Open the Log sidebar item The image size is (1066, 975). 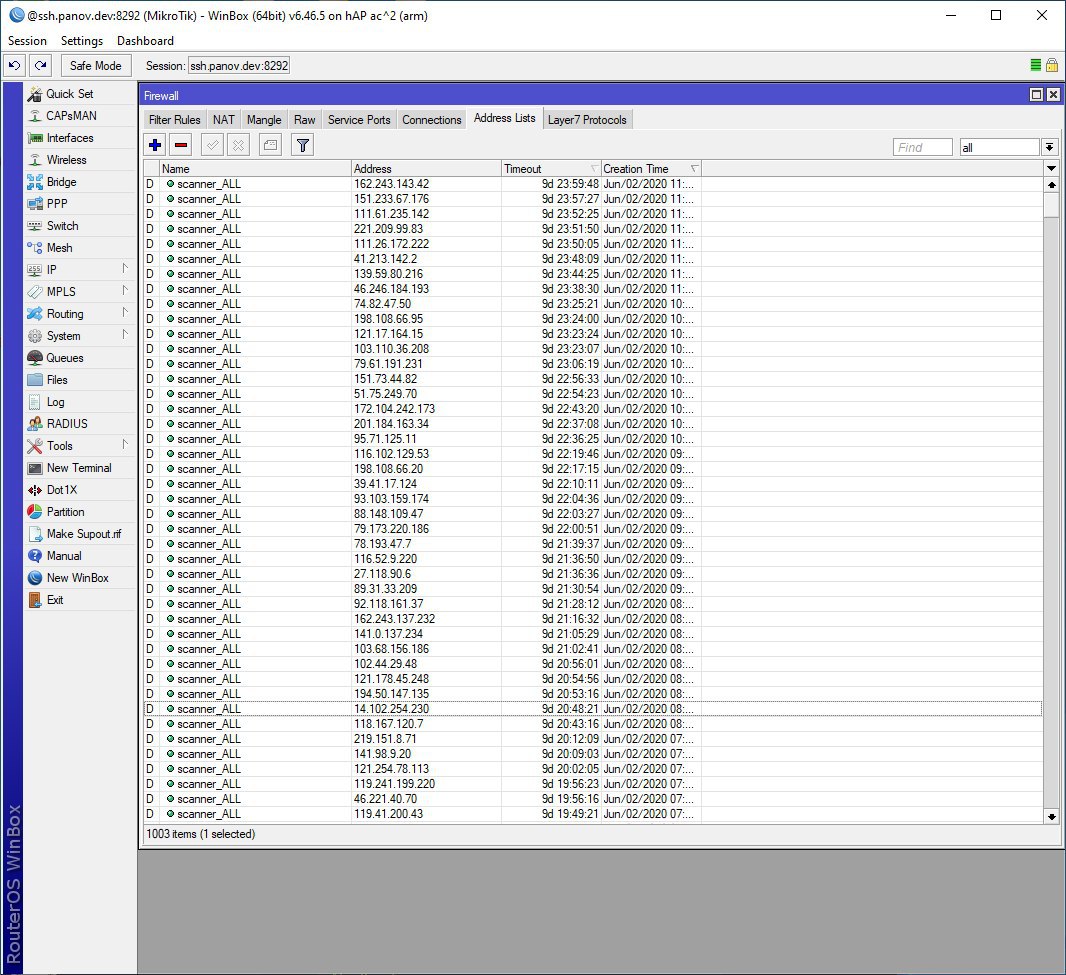[80, 402]
